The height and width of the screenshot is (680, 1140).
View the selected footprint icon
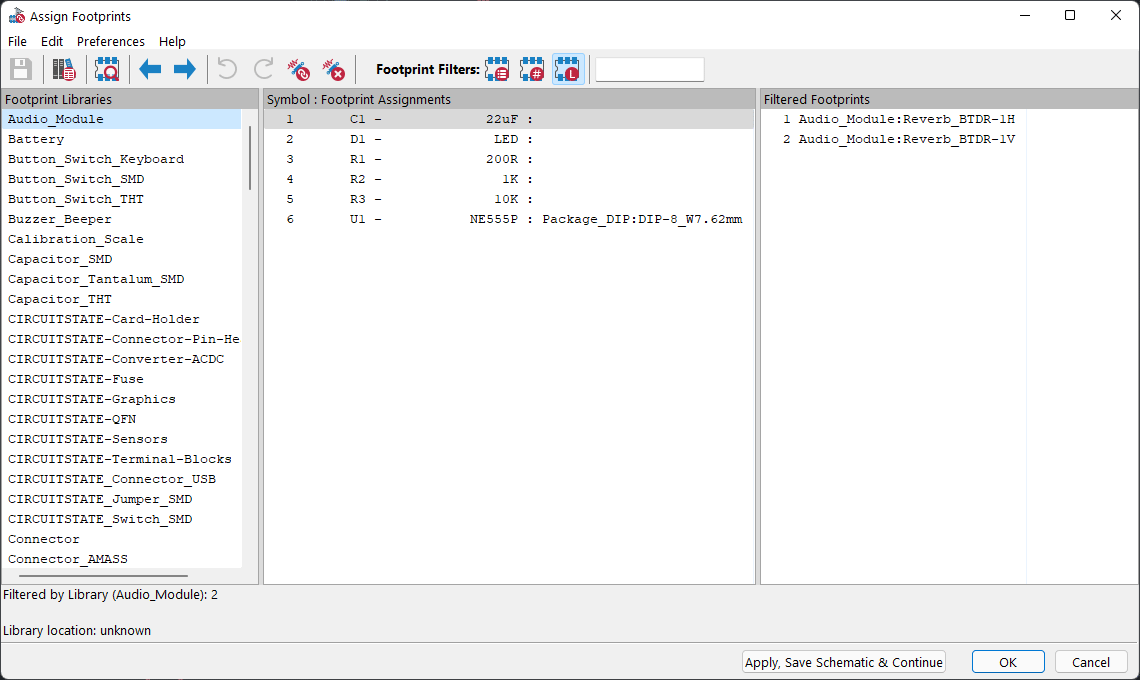107,70
